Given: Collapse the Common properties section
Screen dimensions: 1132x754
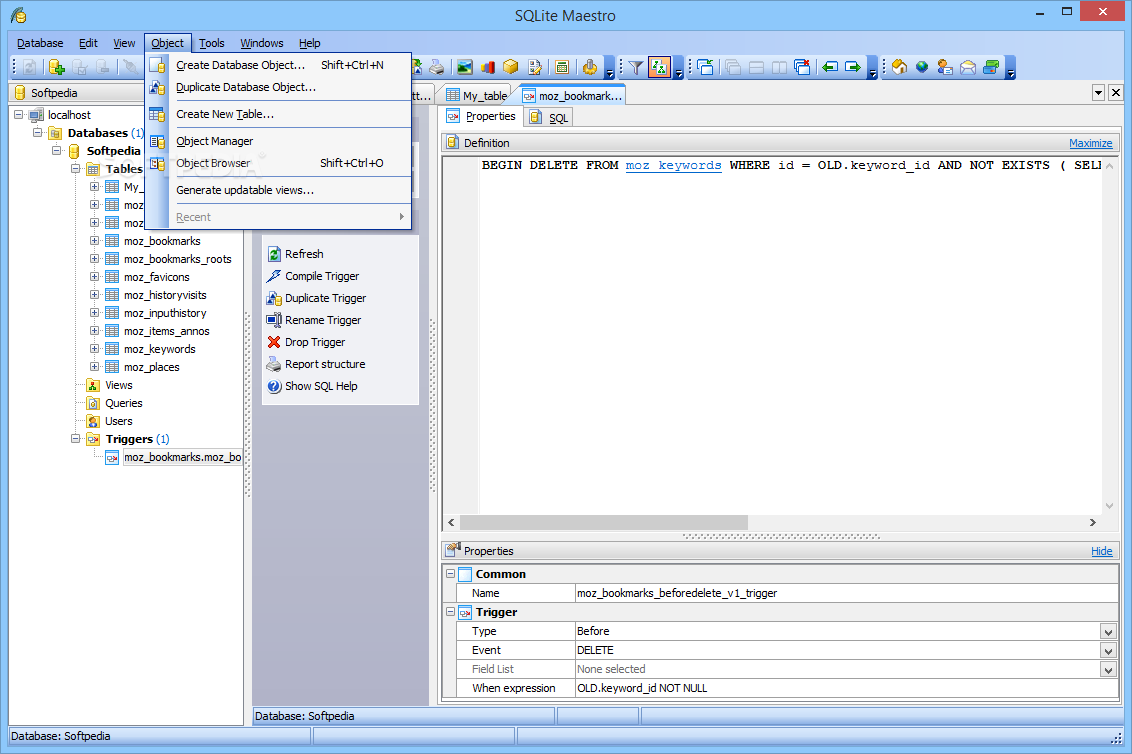Looking at the screenshot, I should [450, 574].
